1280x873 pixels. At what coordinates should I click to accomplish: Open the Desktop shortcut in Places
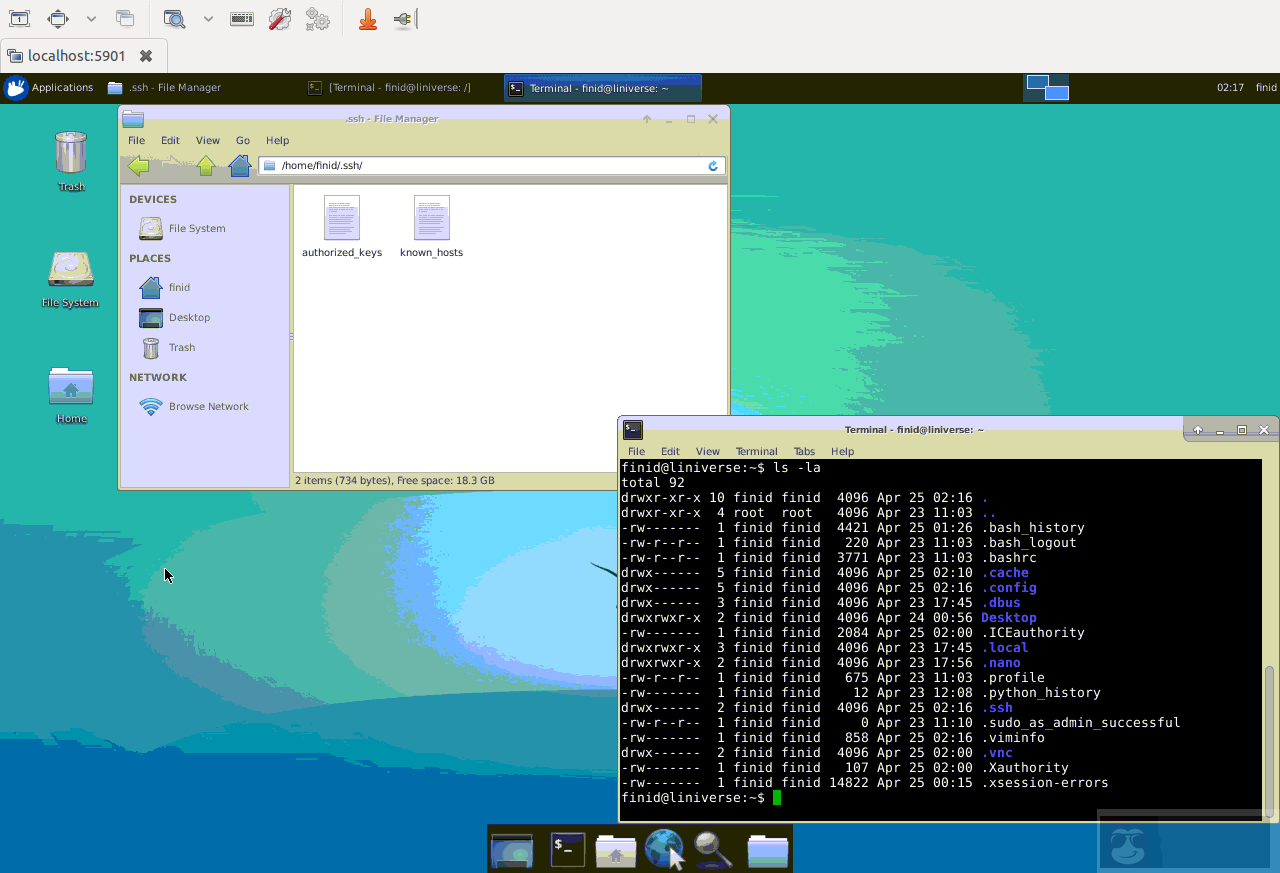click(187, 317)
